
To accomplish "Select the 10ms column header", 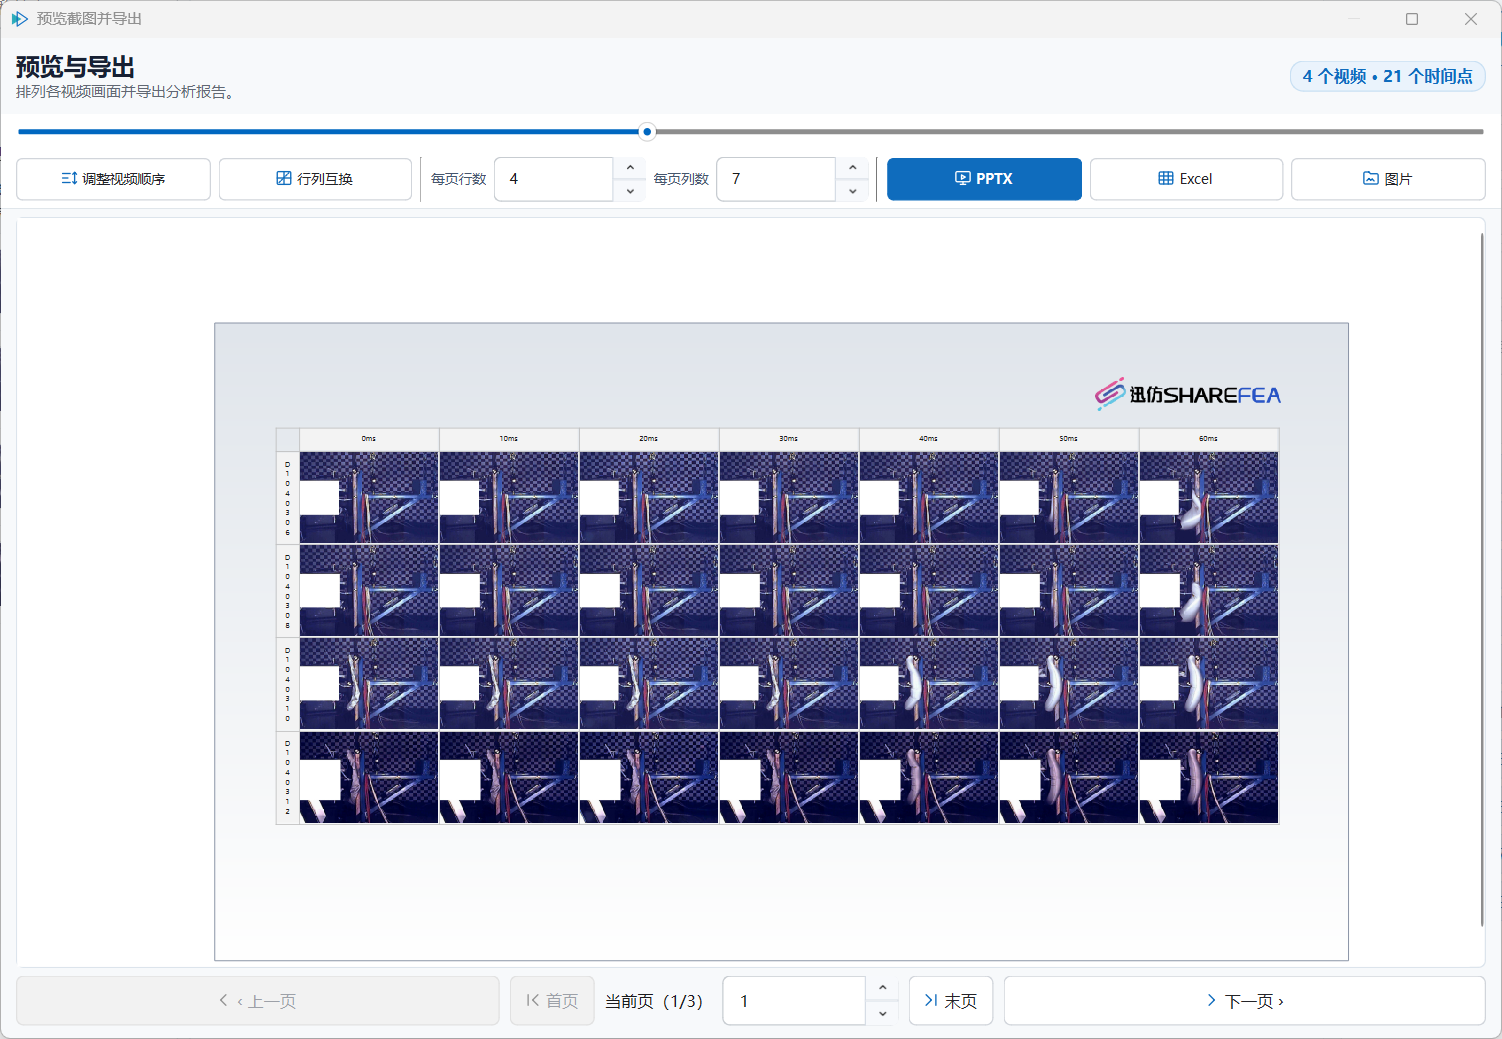I will pyautogui.click(x=509, y=439).
